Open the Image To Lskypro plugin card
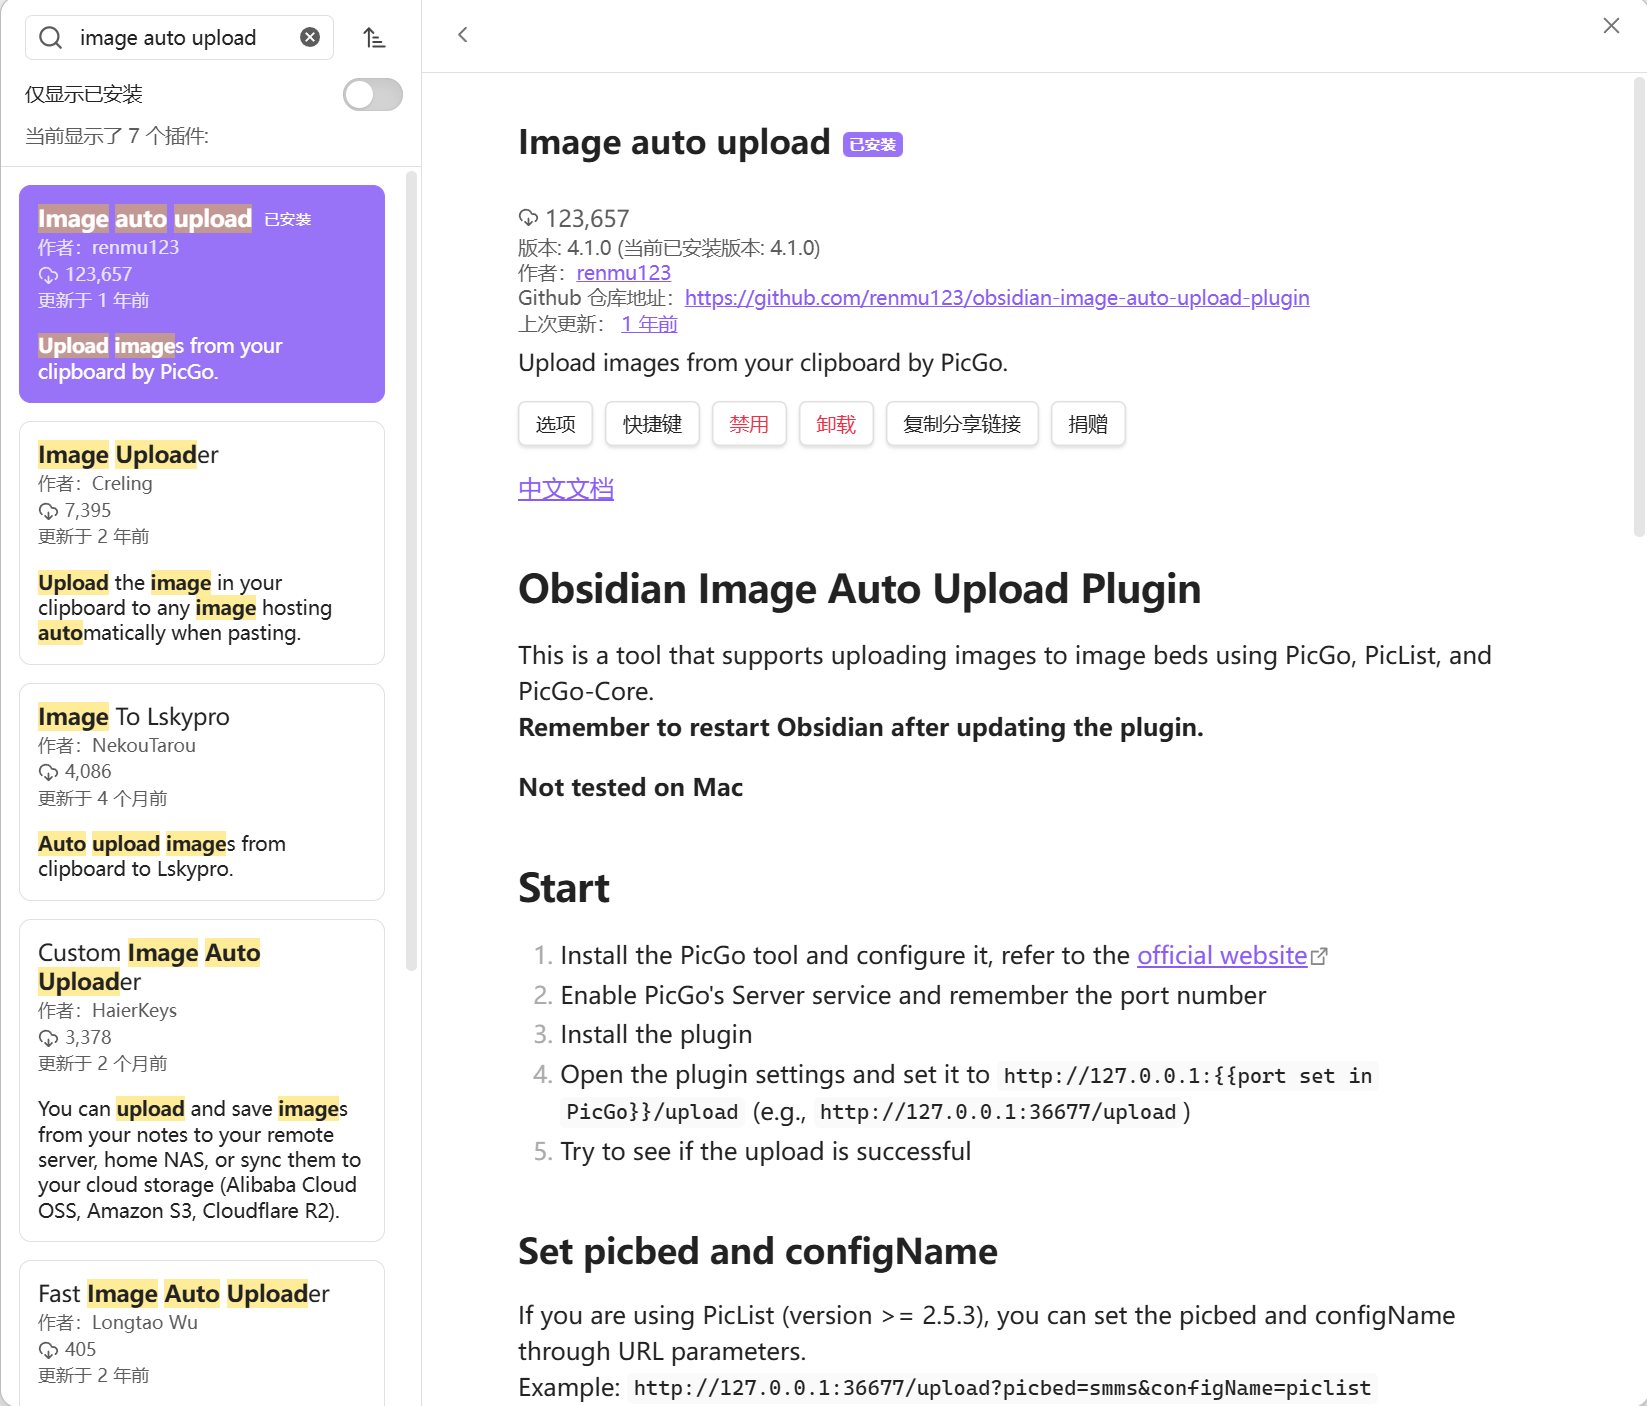This screenshot has height=1406, width=1647. pyautogui.click(x=202, y=792)
